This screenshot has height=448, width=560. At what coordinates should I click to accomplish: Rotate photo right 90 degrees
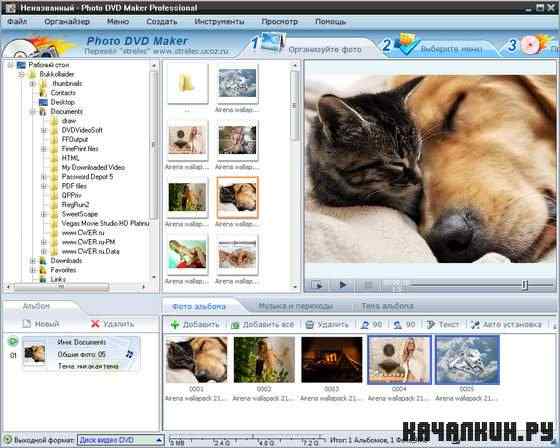pyautogui.click(x=404, y=324)
